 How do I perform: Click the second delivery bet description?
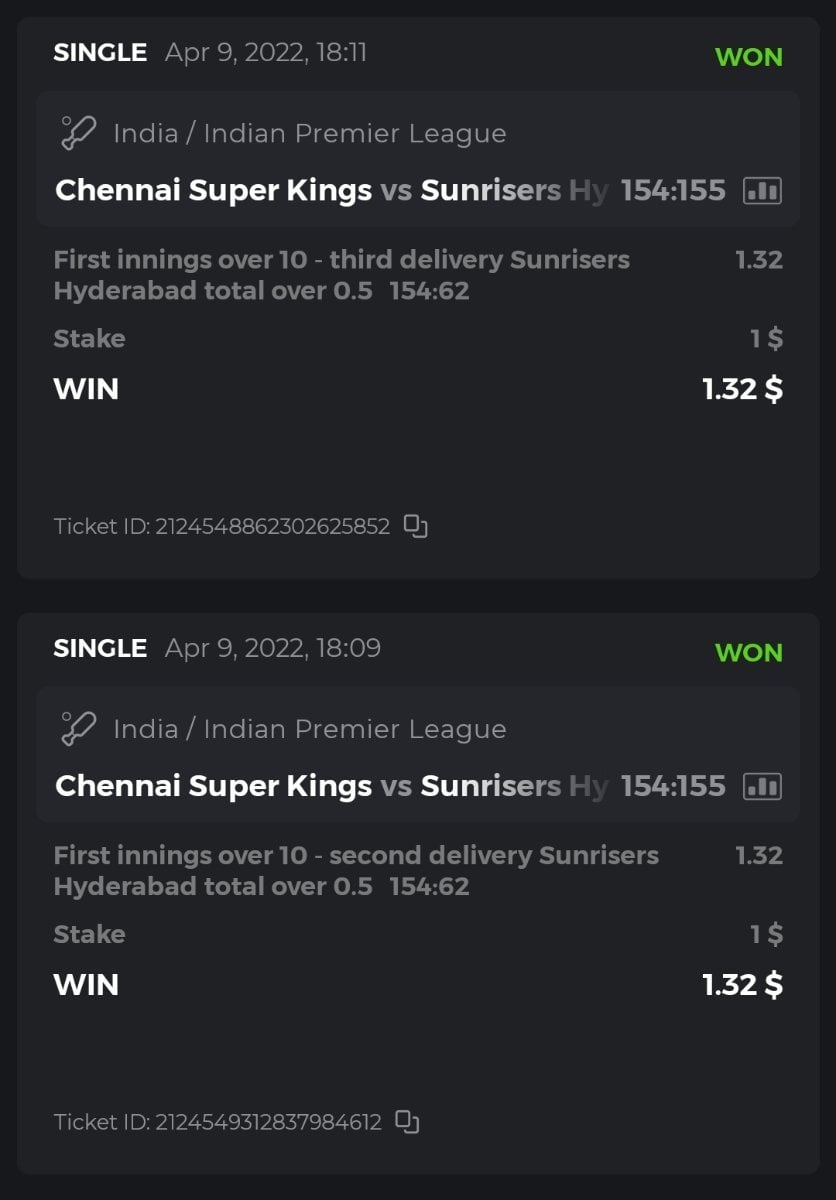coord(355,871)
